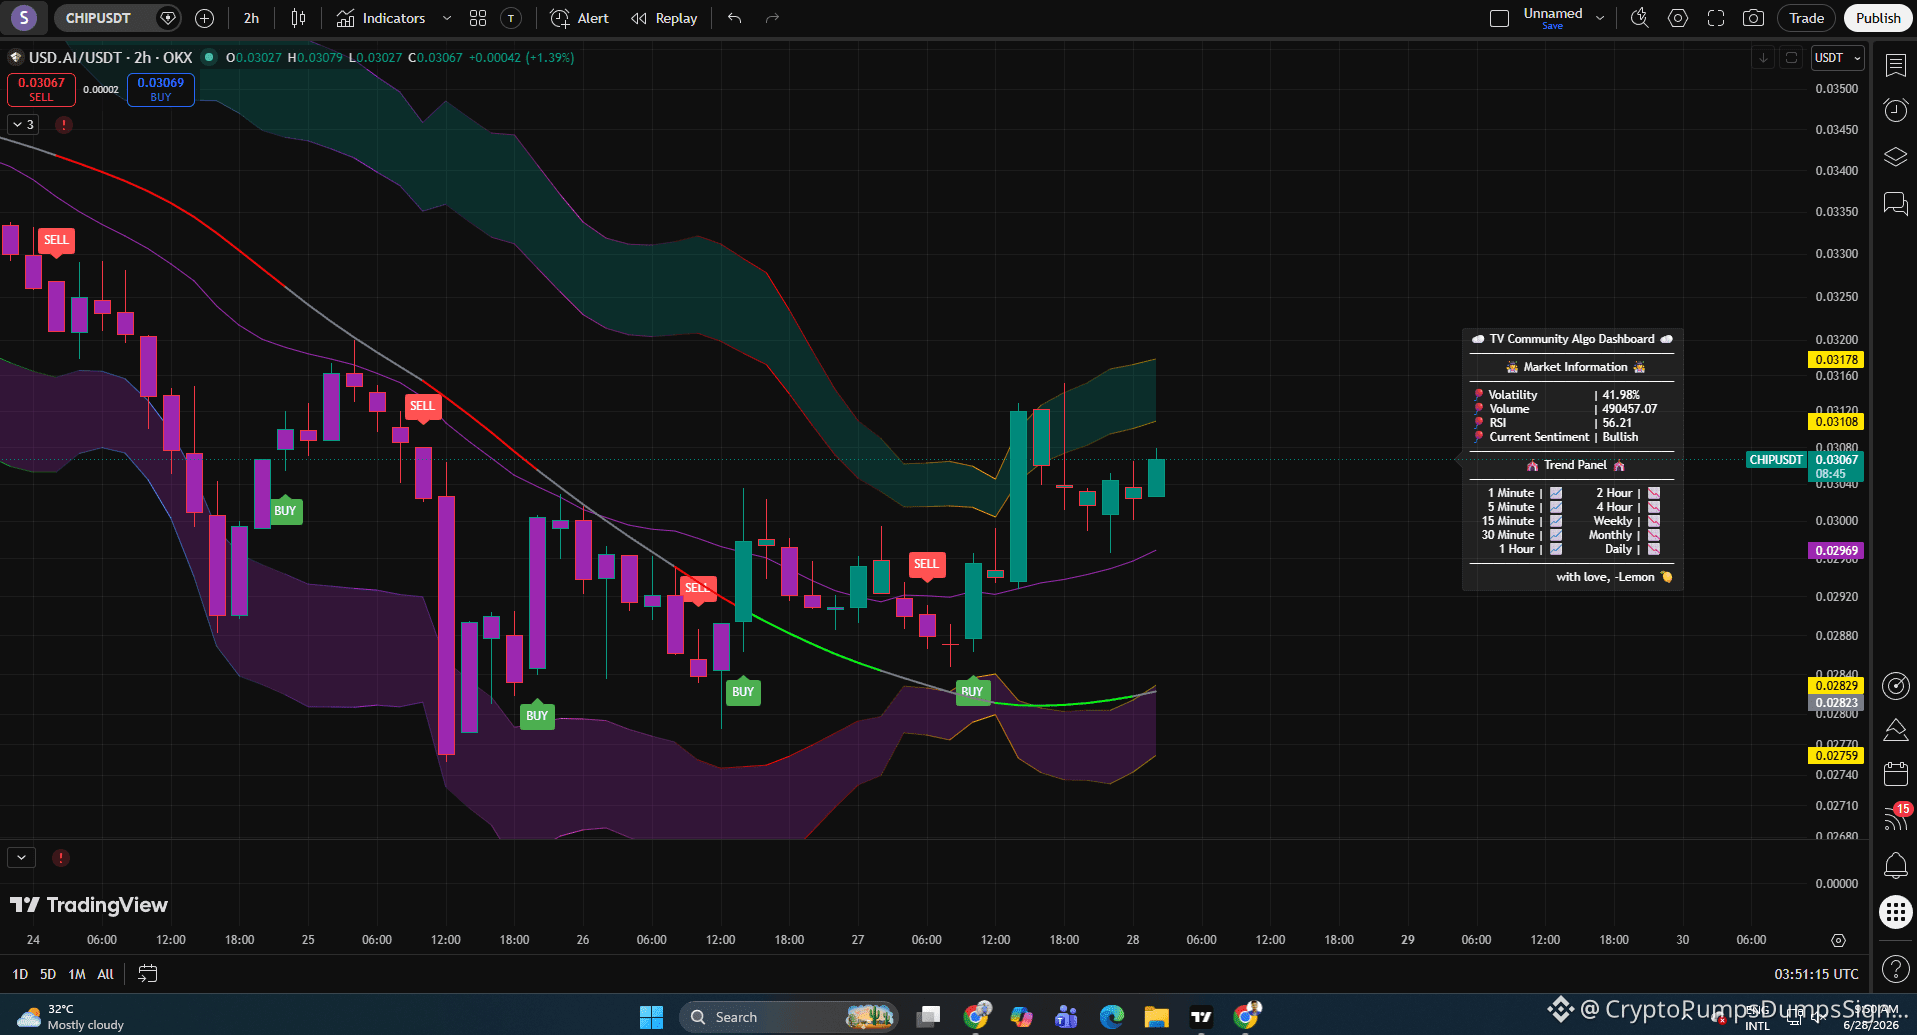
Task: Collapse the indicators legend showing 3
Action: pos(23,125)
